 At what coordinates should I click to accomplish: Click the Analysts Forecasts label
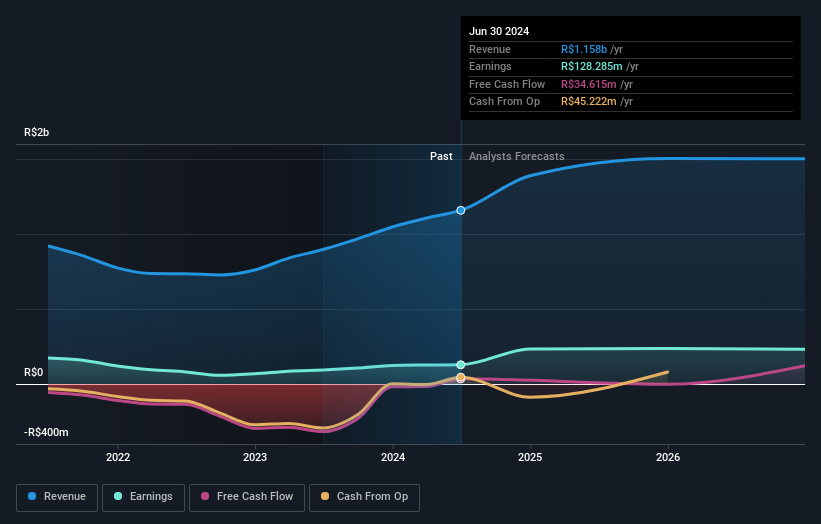coord(516,156)
